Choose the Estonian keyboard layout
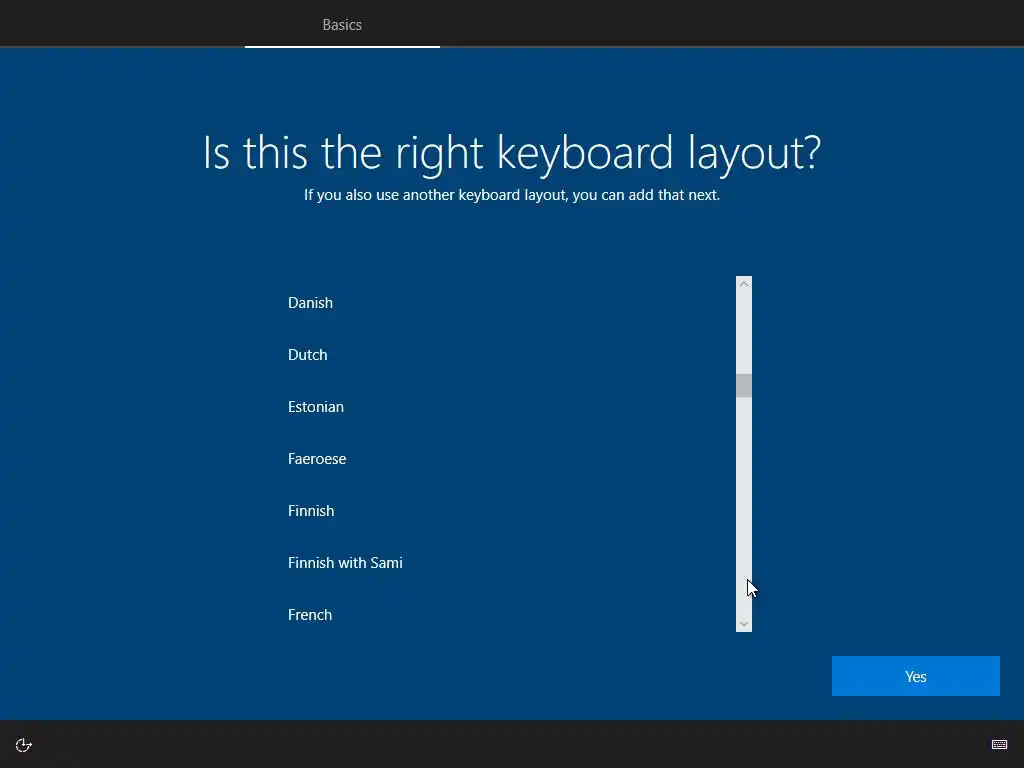Viewport: 1024px width, 768px height. [x=504, y=406]
